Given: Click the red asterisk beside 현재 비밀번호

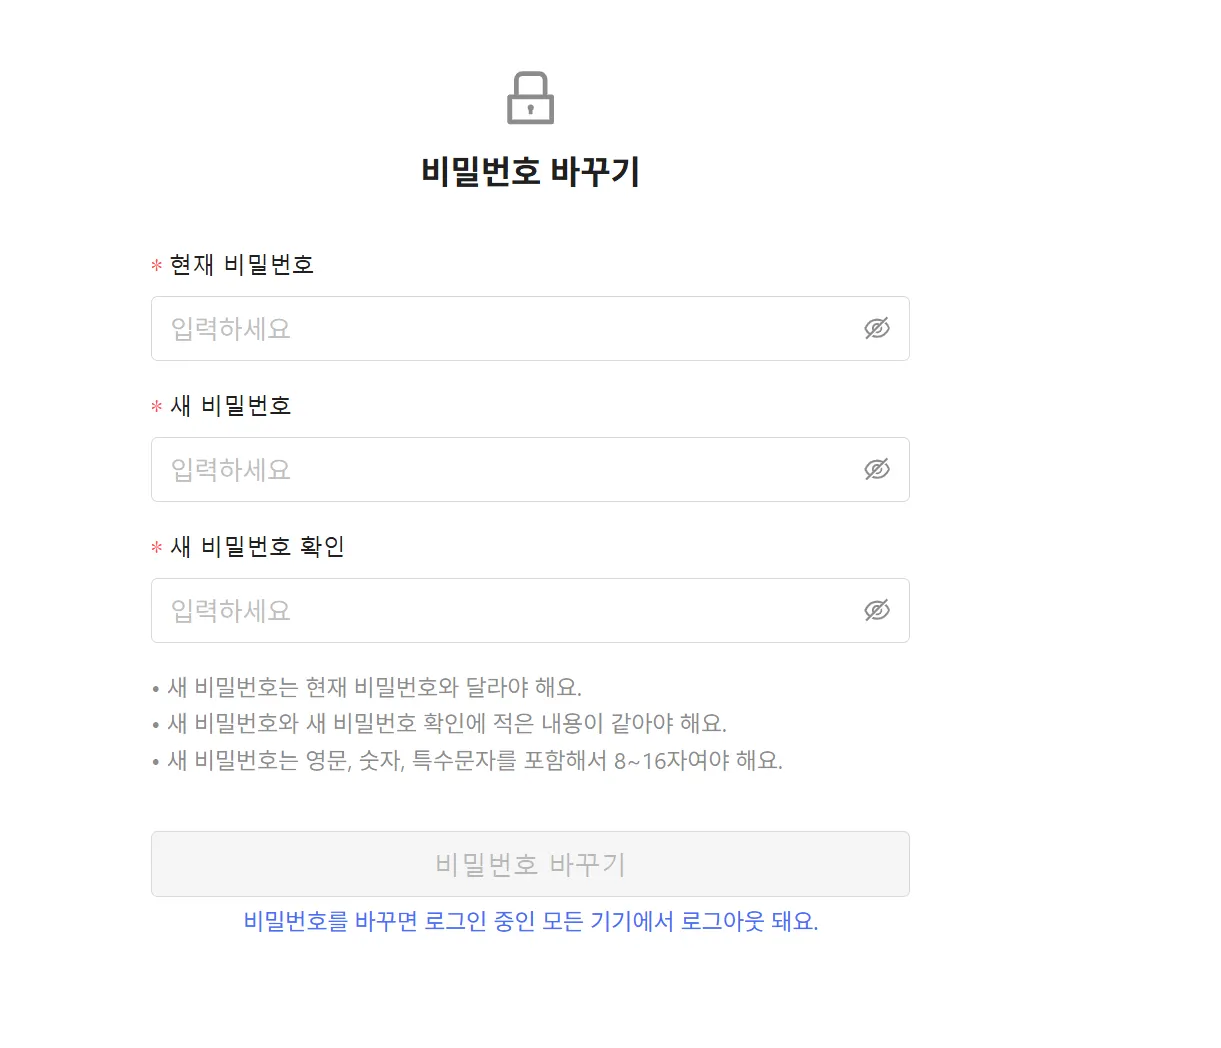Looking at the screenshot, I should [x=157, y=266].
